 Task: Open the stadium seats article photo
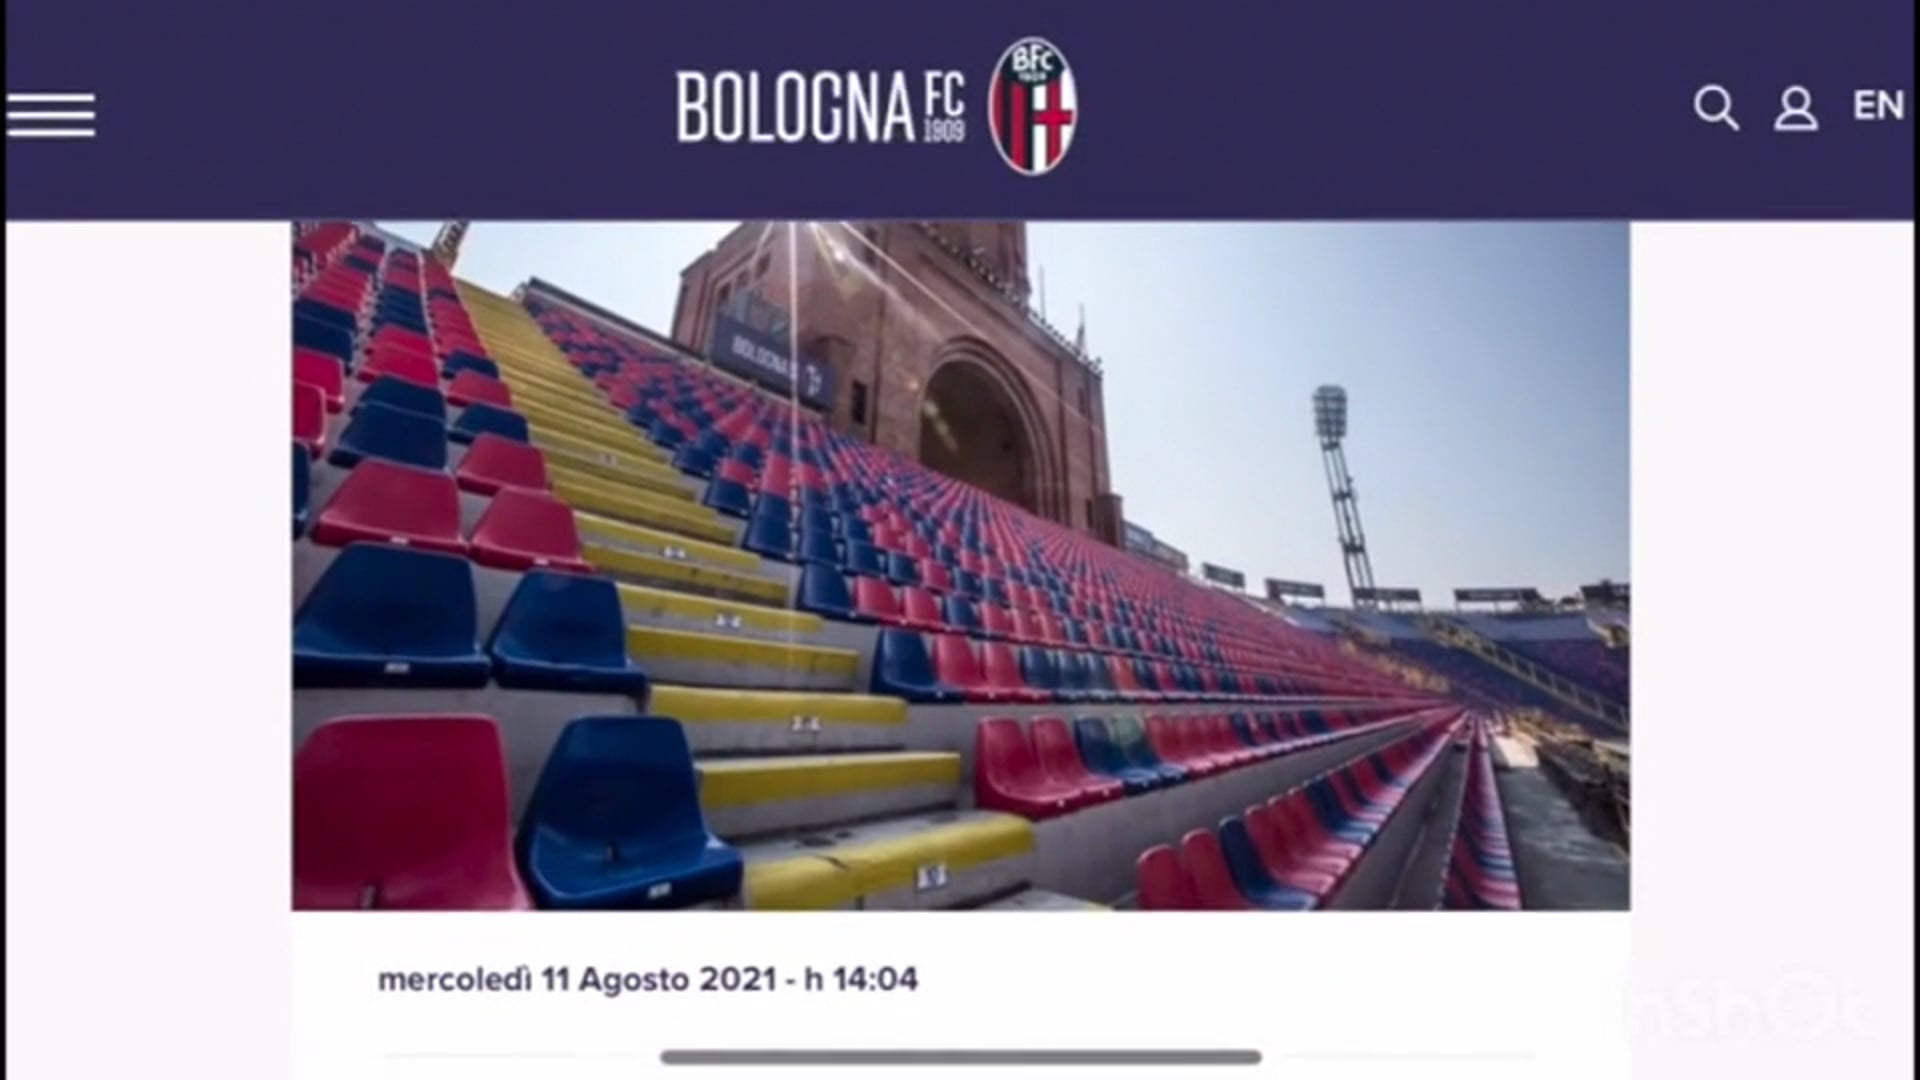pos(960,565)
